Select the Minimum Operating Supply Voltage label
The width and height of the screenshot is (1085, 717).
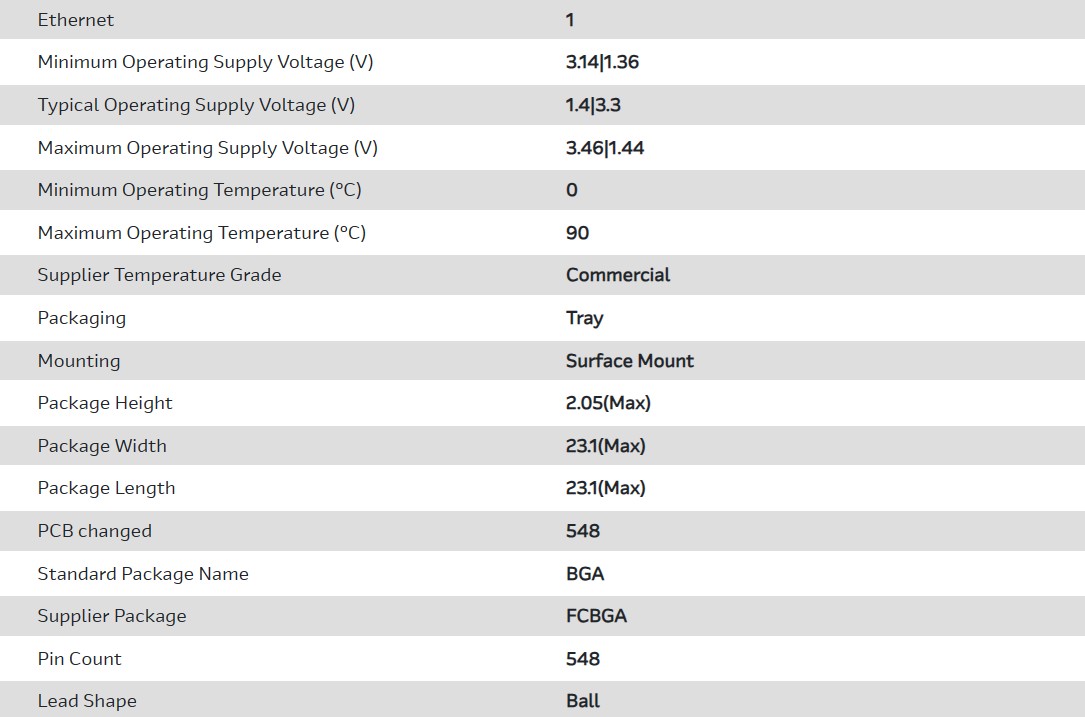click(205, 62)
